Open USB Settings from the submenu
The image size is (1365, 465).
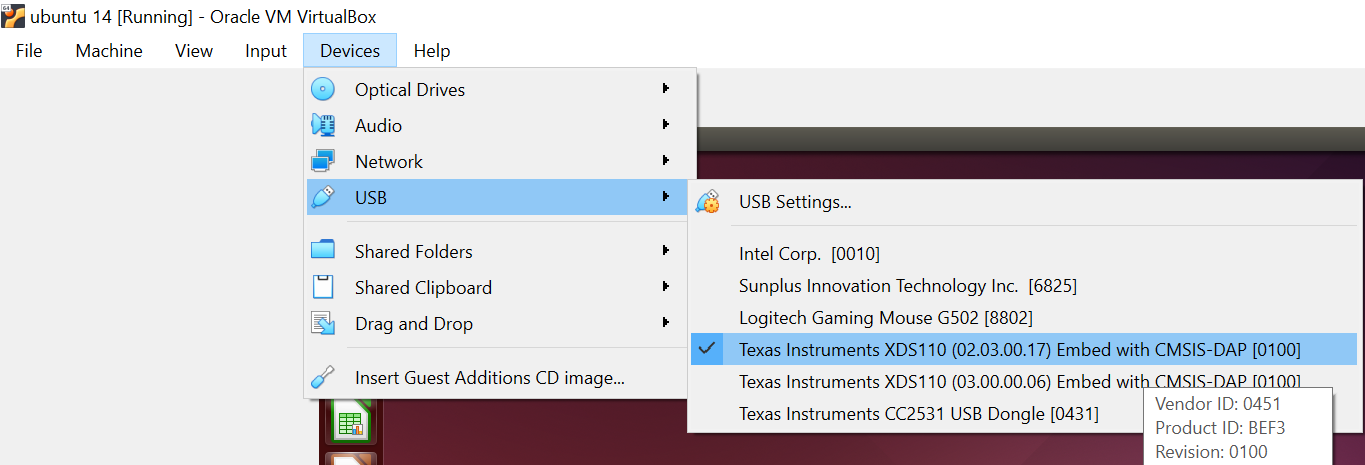point(795,202)
